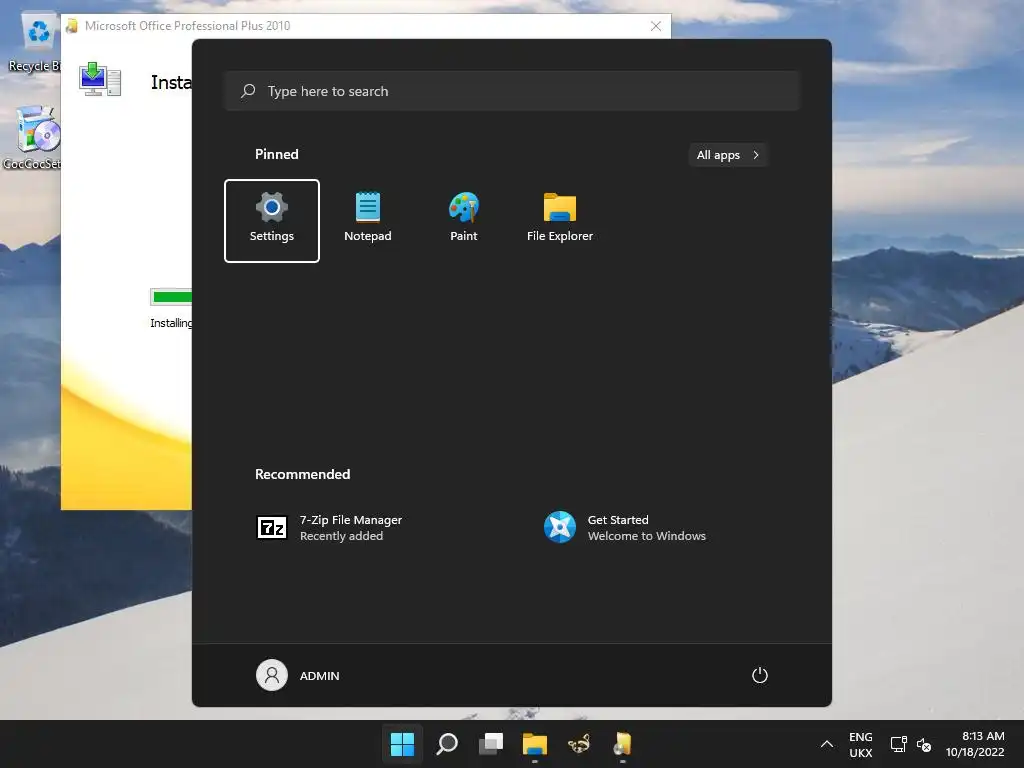Click the power button in Start menu
The image size is (1024, 768).
[x=760, y=675]
